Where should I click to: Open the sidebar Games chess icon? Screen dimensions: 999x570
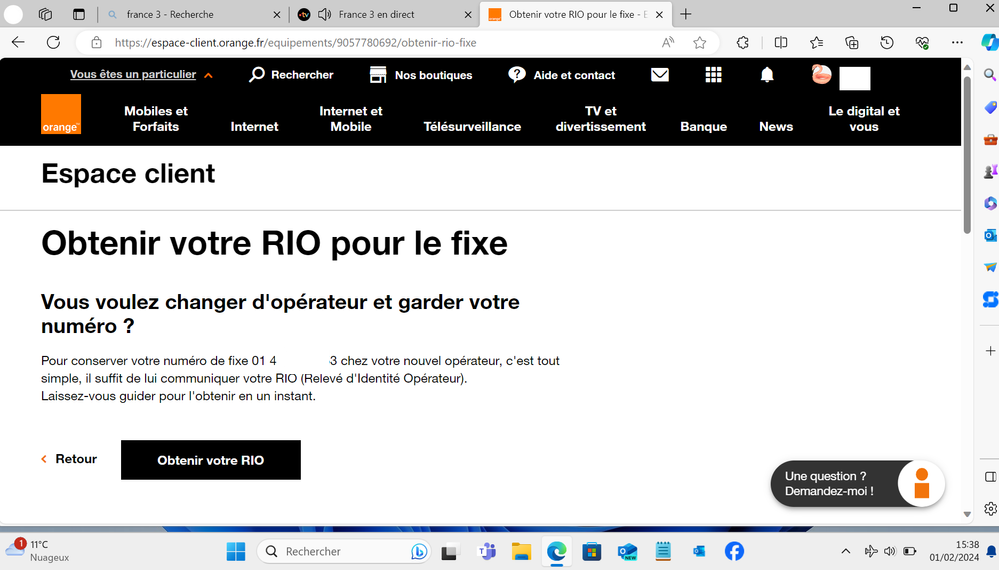coord(990,171)
